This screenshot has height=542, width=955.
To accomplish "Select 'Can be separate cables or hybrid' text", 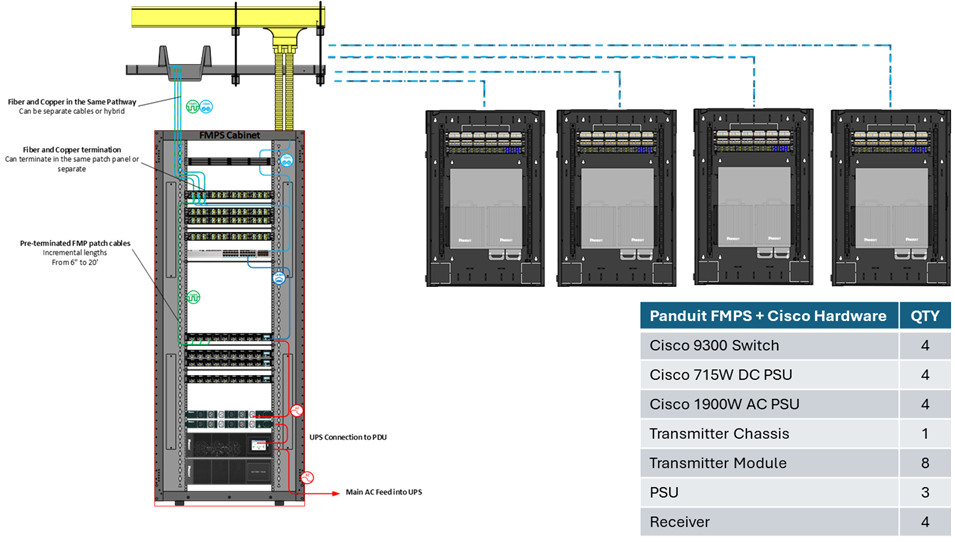I will 72,111.
